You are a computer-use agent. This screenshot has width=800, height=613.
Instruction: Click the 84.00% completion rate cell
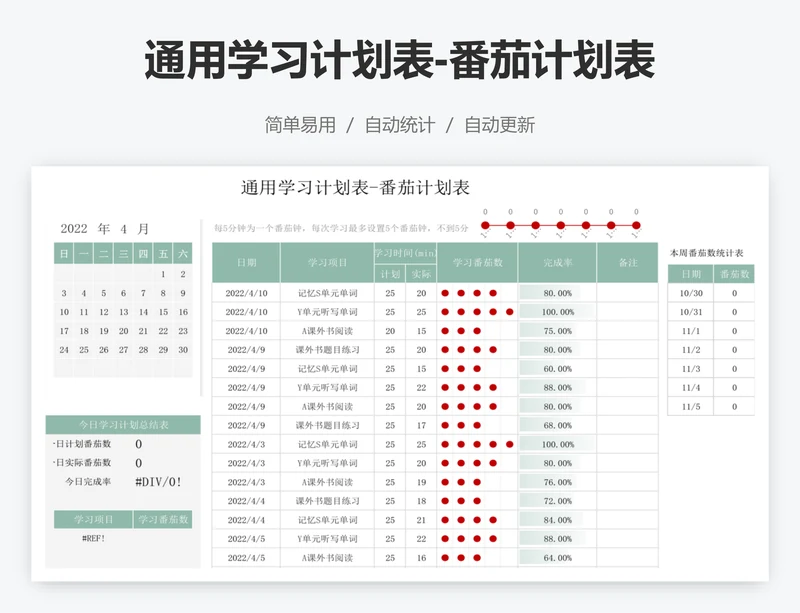[558, 520]
